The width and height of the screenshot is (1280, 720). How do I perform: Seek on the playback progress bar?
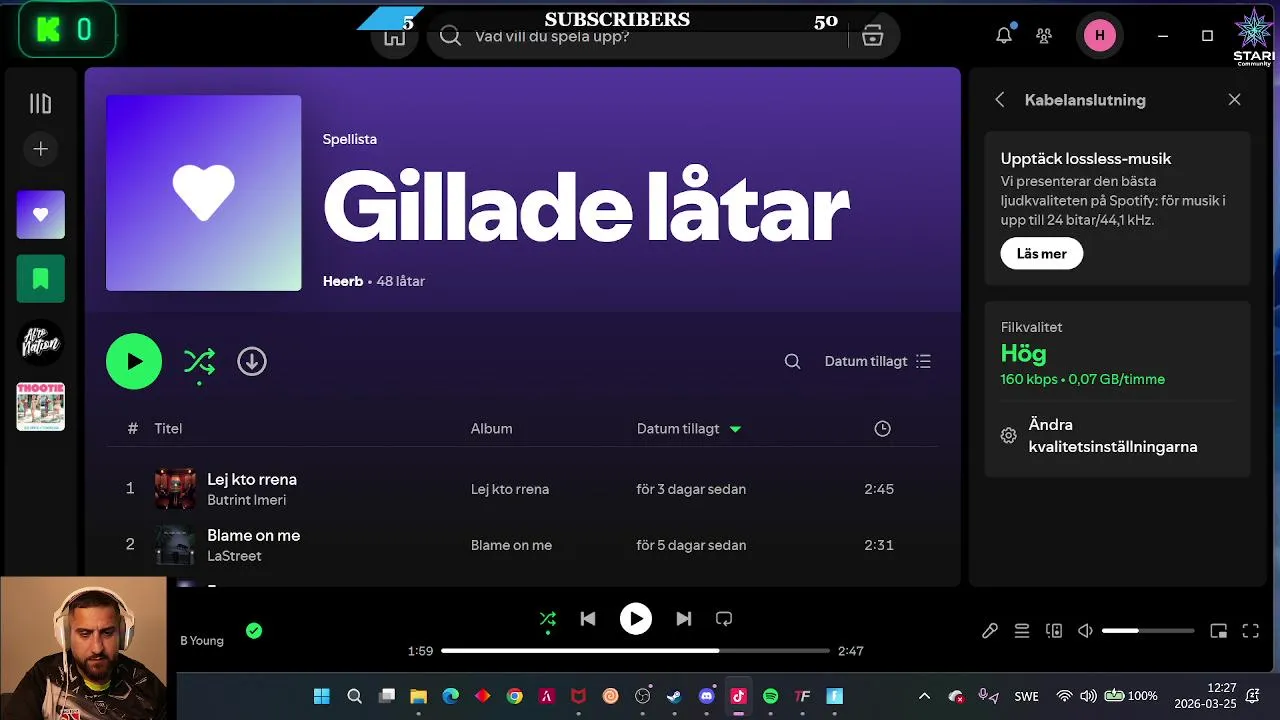635,651
